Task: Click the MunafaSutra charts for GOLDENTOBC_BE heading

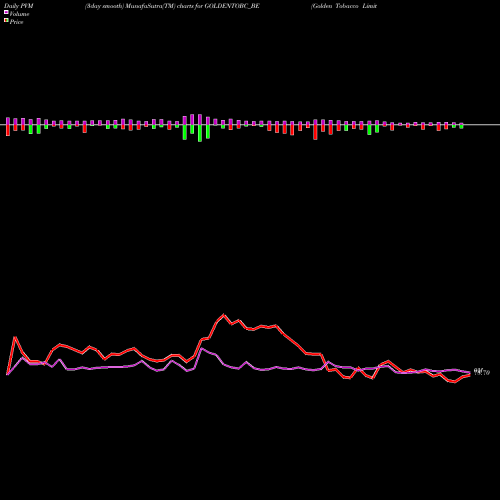Action: [172, 6]
